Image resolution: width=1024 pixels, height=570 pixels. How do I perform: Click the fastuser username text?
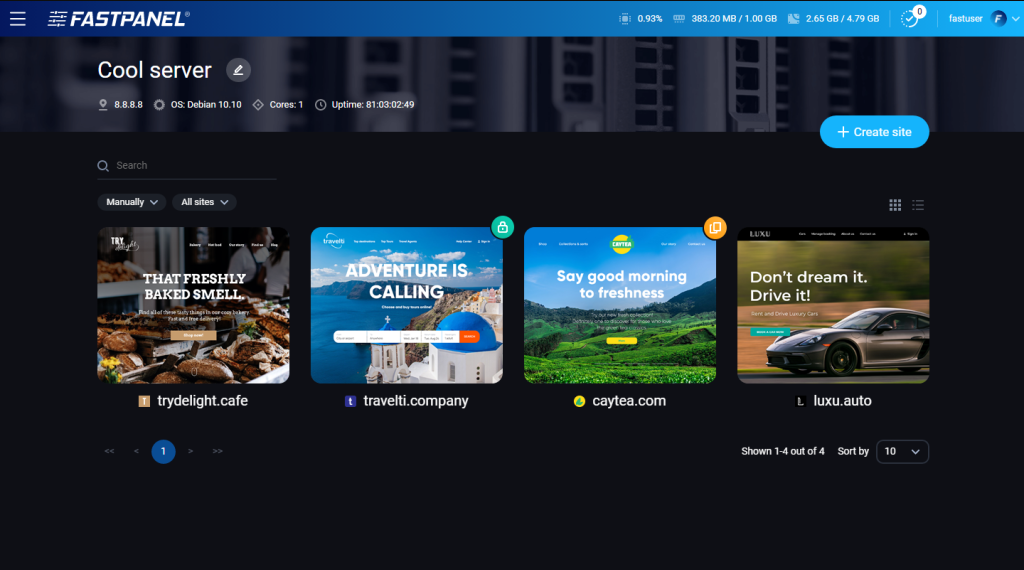965,19
